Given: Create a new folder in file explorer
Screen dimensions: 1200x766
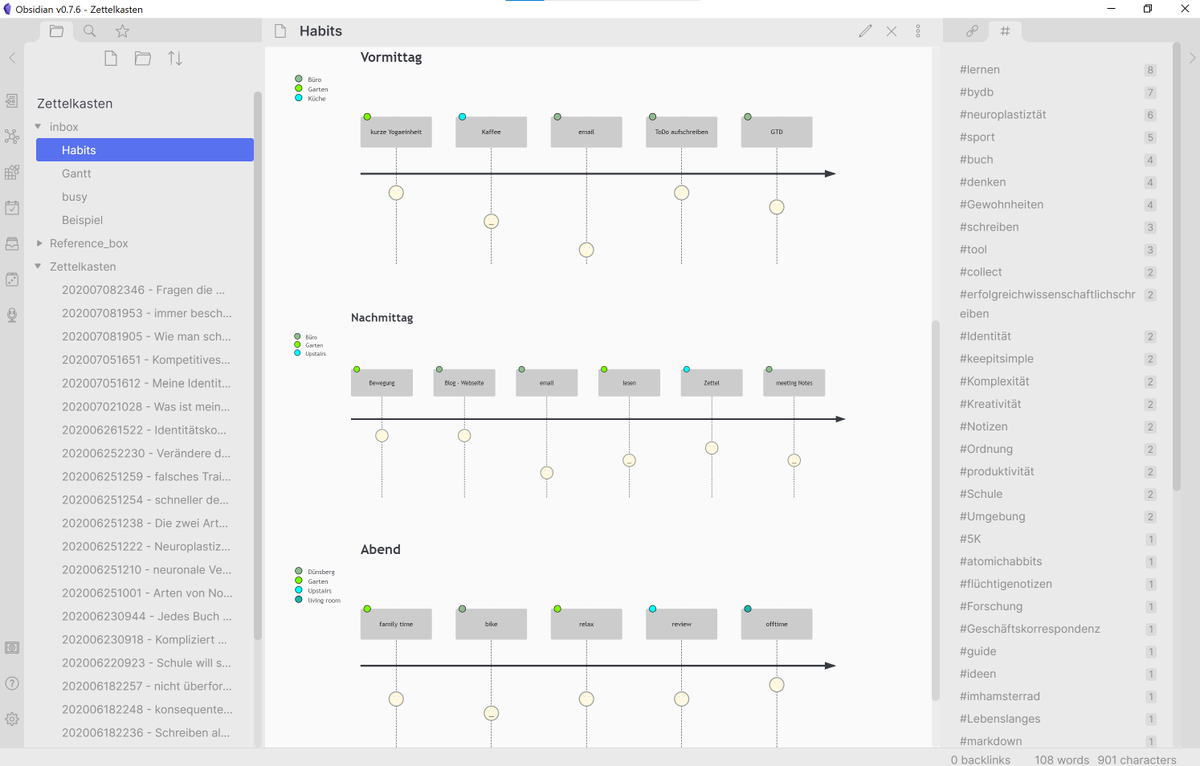Looking at the screenshot, I should click(x=143, y=59).
